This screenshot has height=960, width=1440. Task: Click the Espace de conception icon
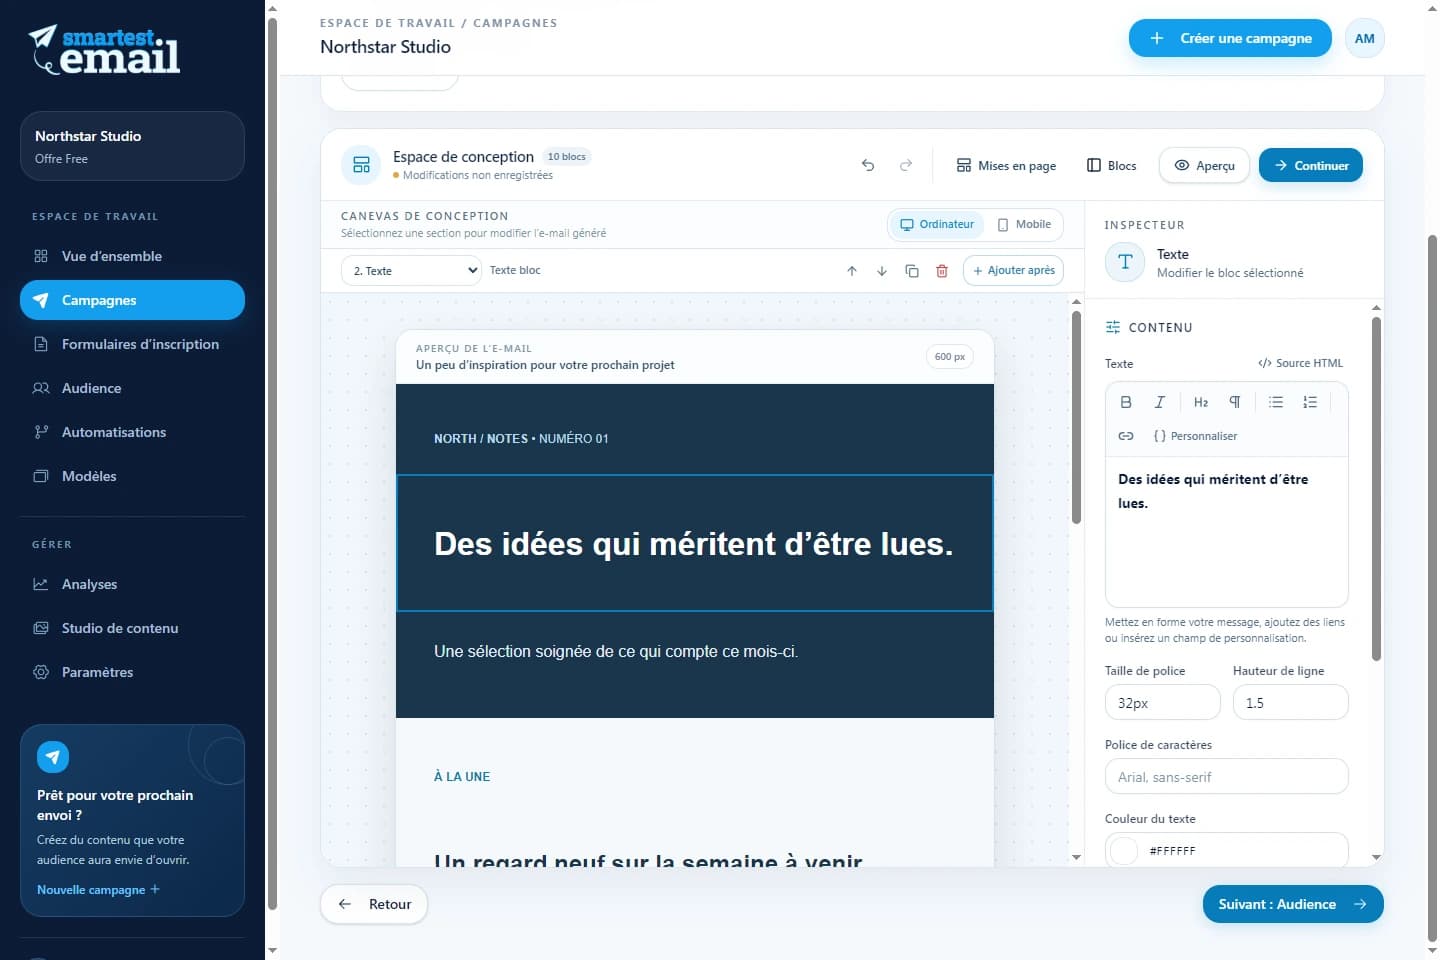(361, 165)
